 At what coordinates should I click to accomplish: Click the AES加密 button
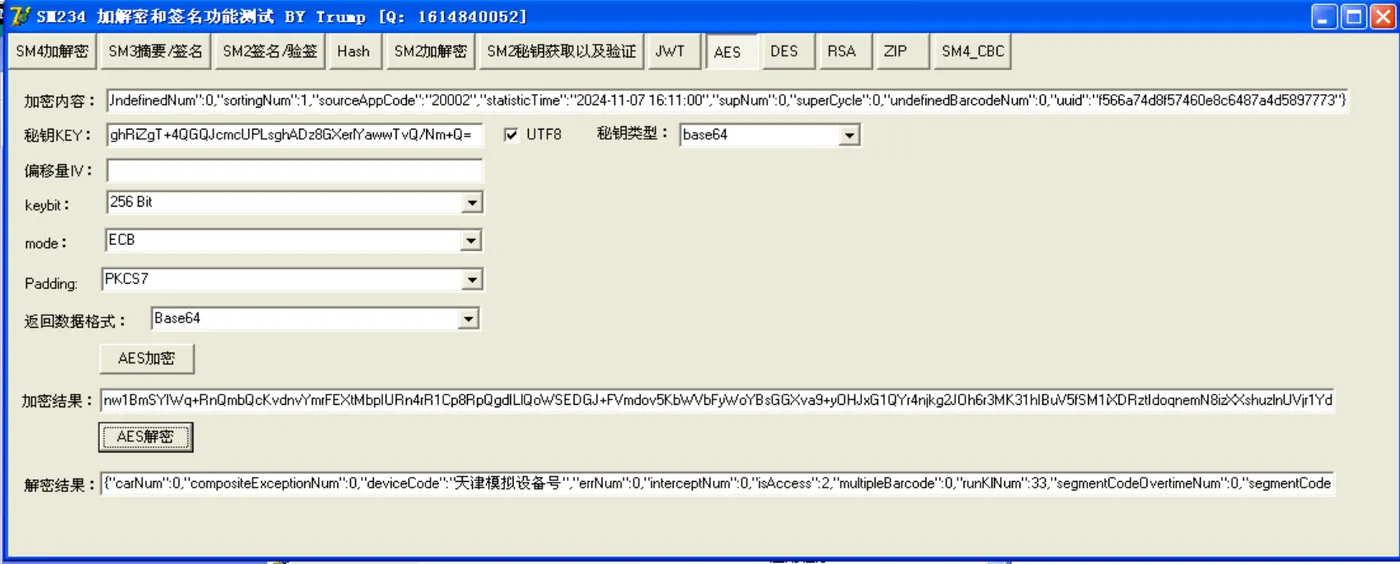(x=146, y=358)
